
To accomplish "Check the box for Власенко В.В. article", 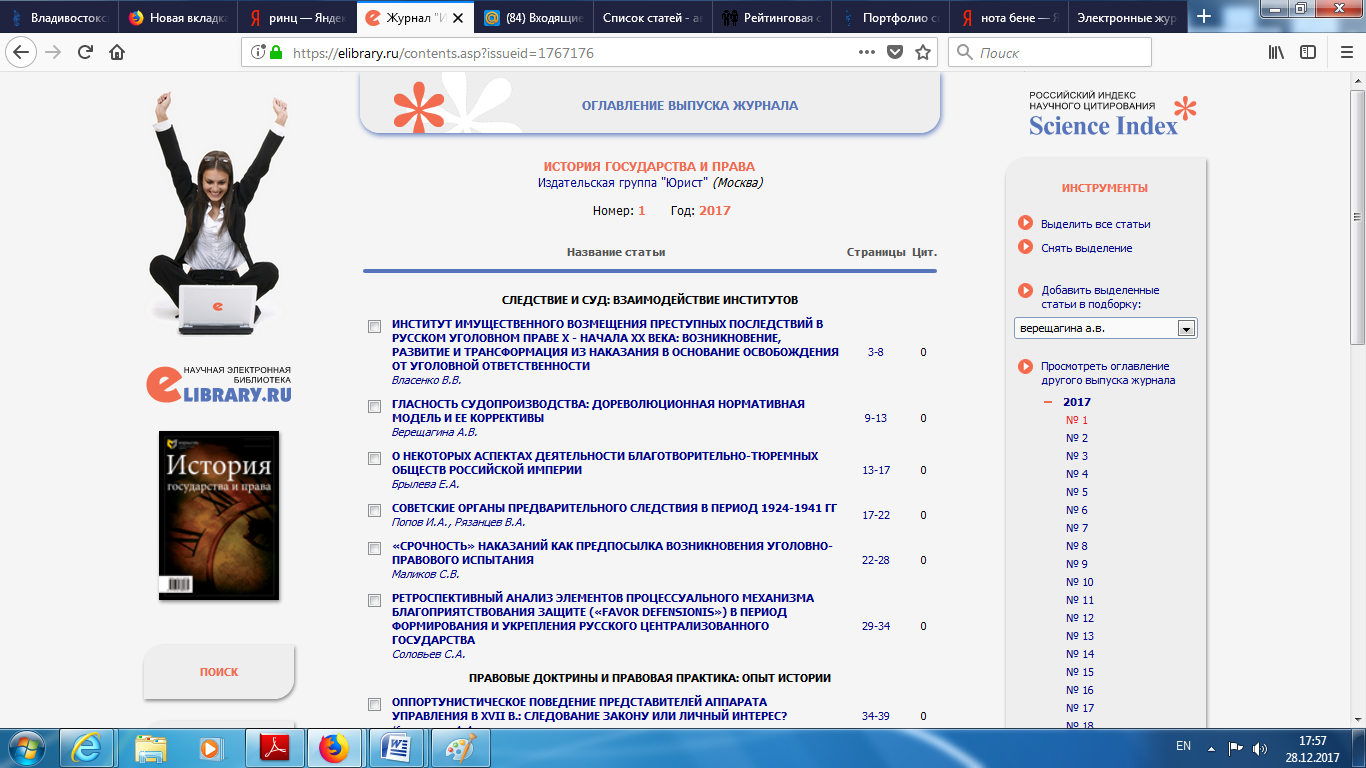I will [x=374, y=326].
